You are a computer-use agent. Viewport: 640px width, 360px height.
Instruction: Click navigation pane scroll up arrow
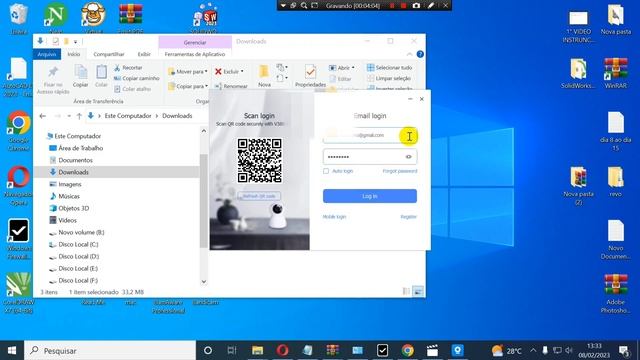coord(204,131)
